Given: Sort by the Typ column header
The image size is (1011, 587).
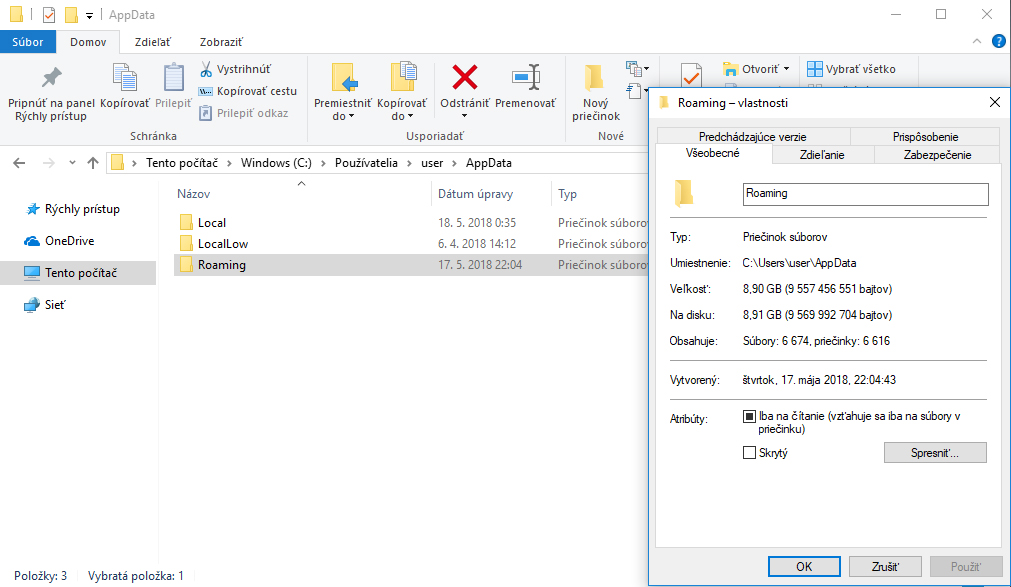Looking at the screenshot, I should [x=567, y=194].
